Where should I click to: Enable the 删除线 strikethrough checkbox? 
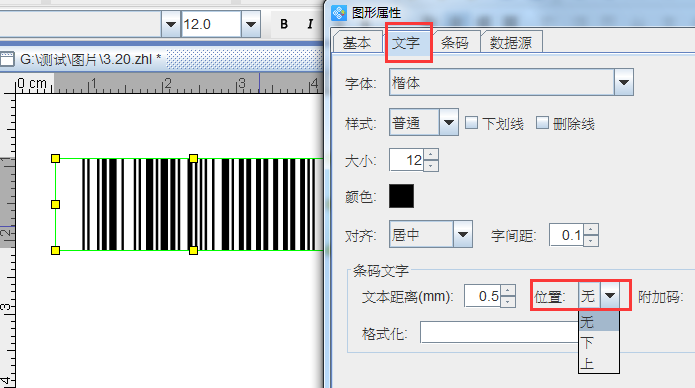(x=542, y=123)
